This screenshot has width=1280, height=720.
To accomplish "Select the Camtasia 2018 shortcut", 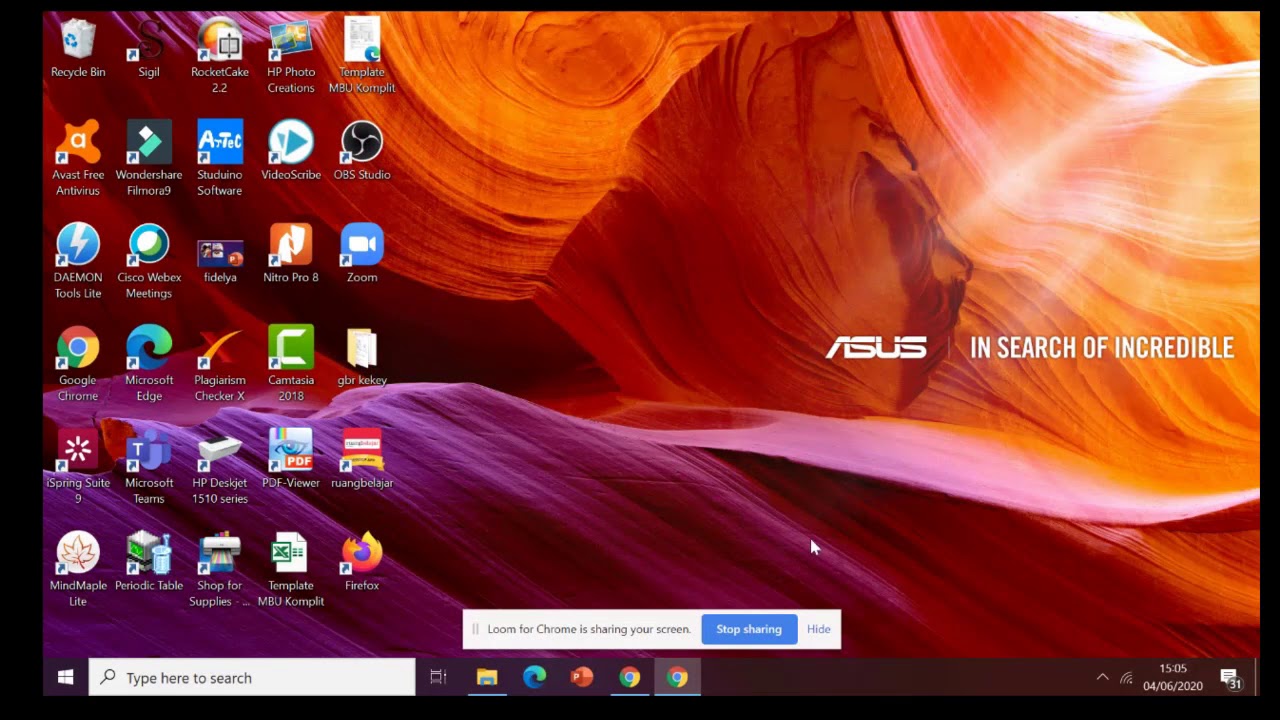I will 291,364.
